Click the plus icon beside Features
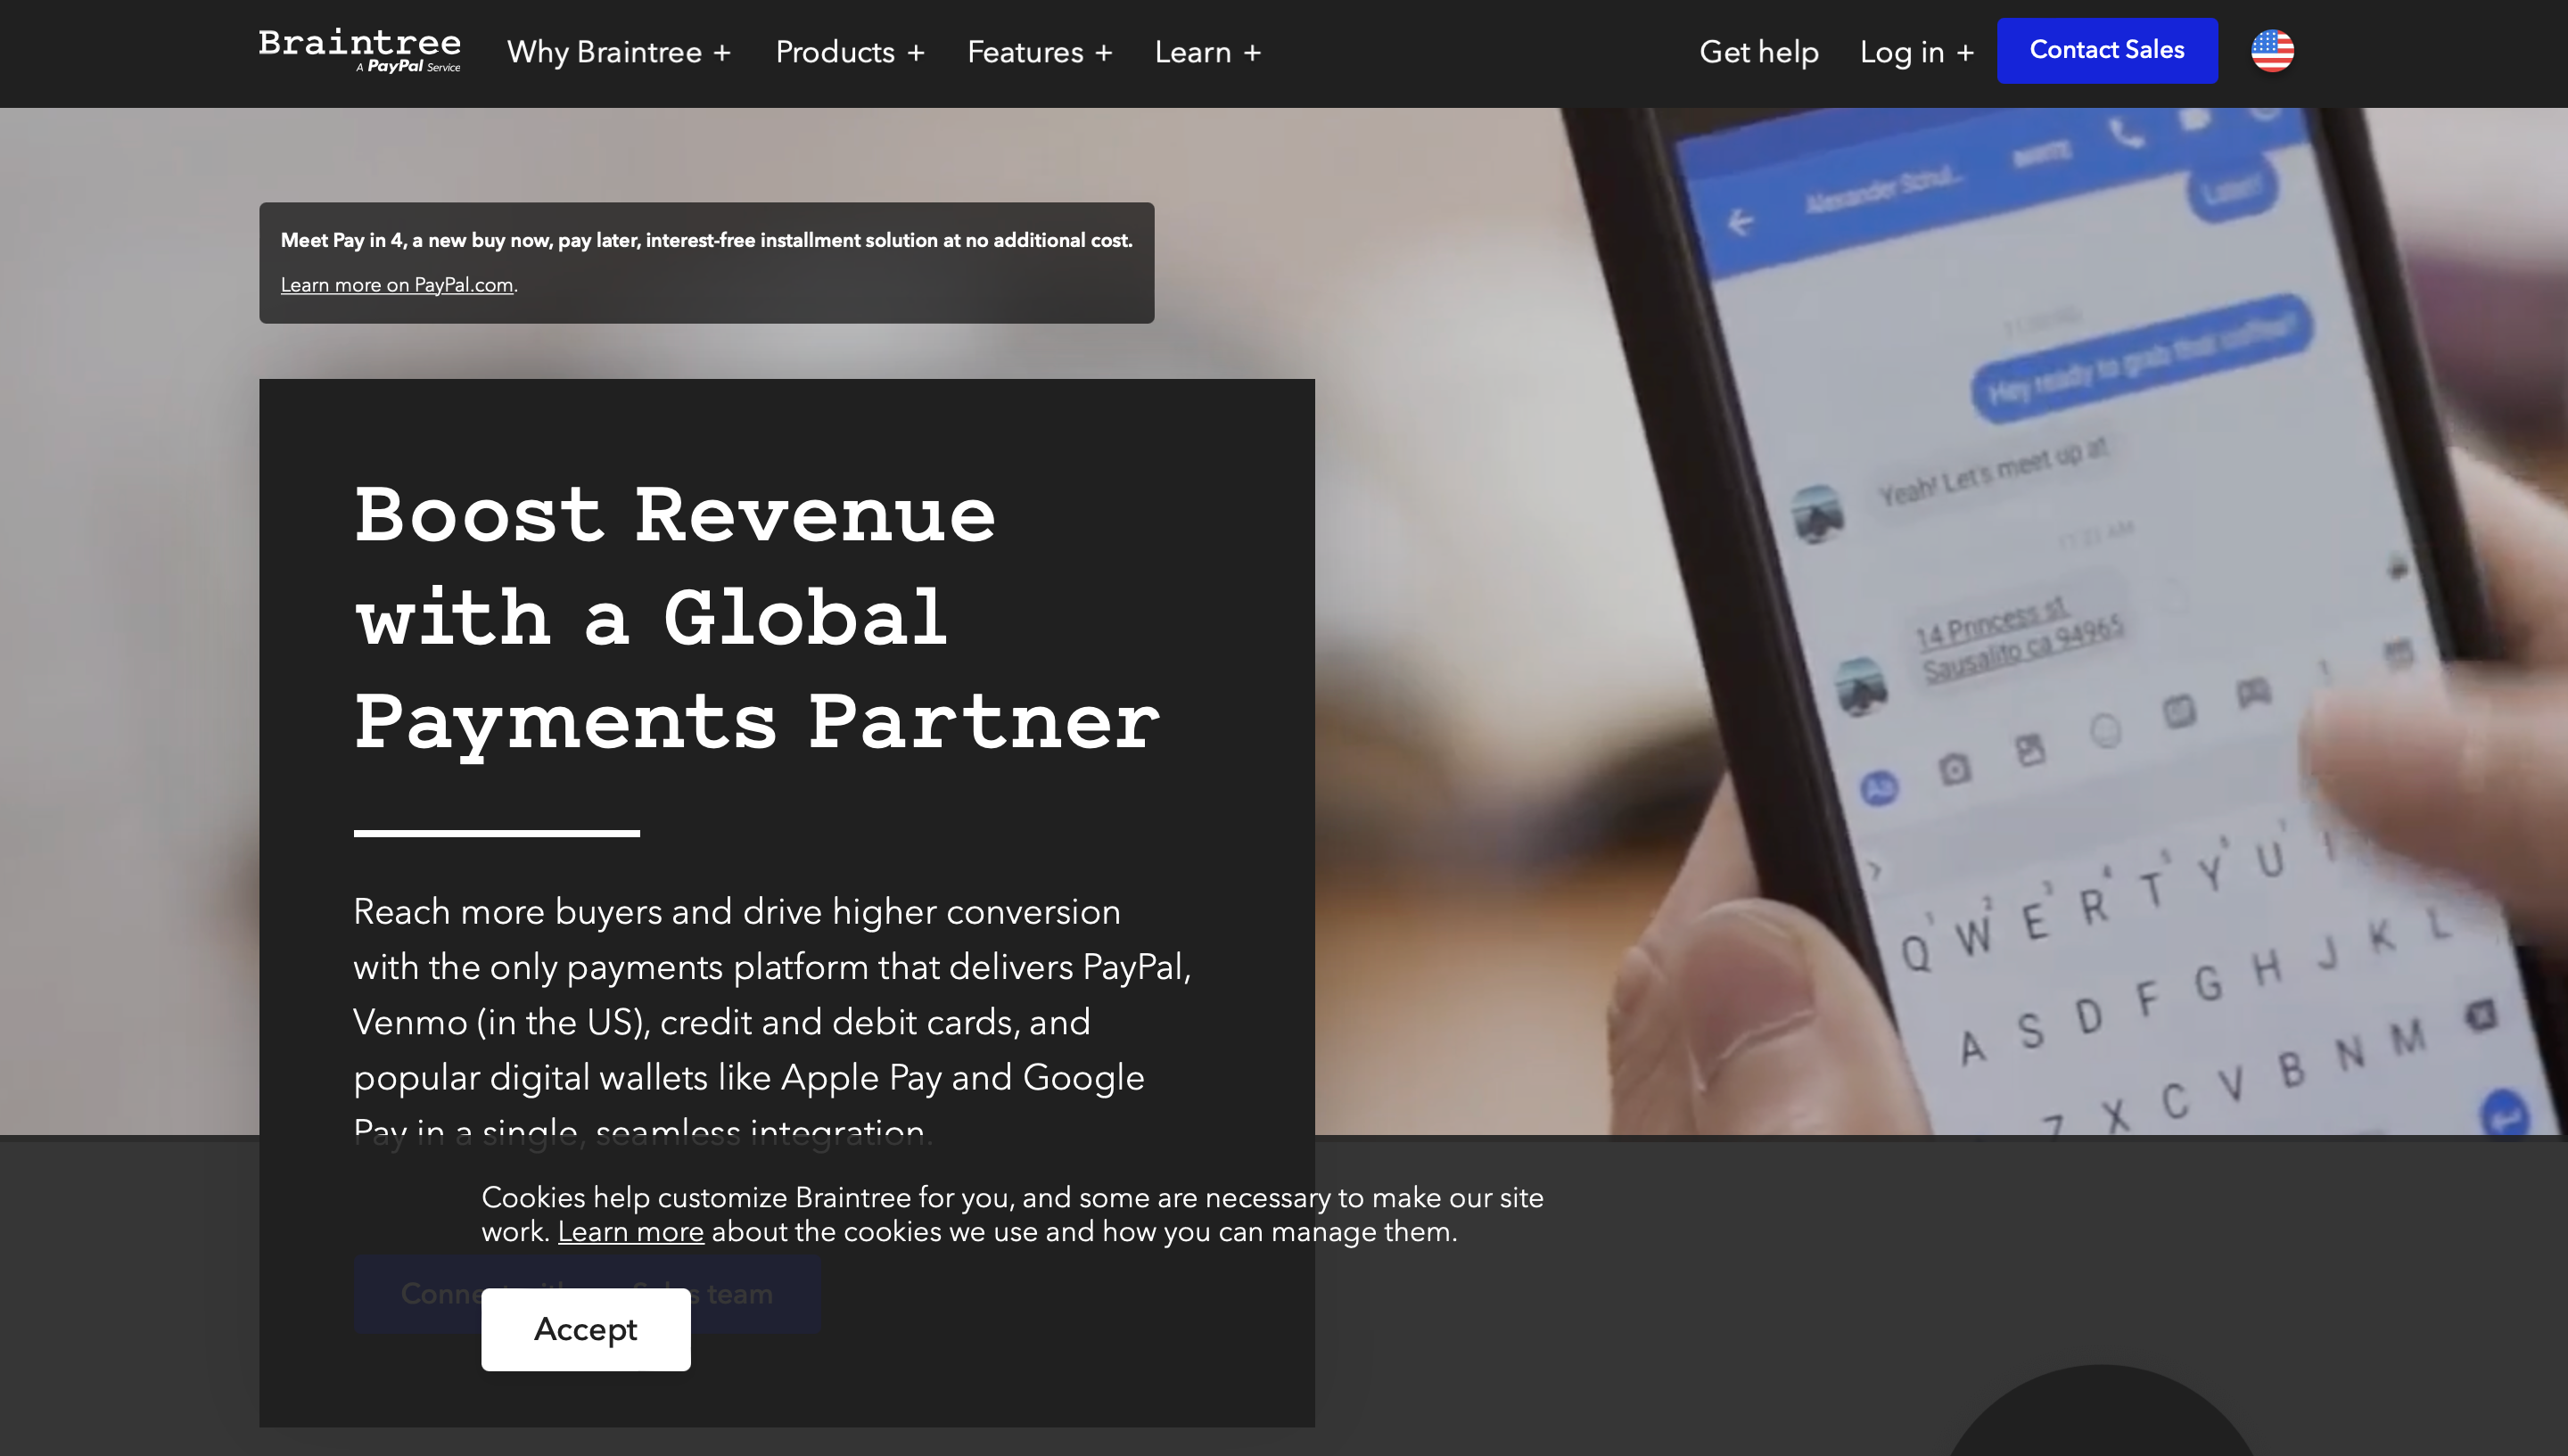 tap(1103, 53)
